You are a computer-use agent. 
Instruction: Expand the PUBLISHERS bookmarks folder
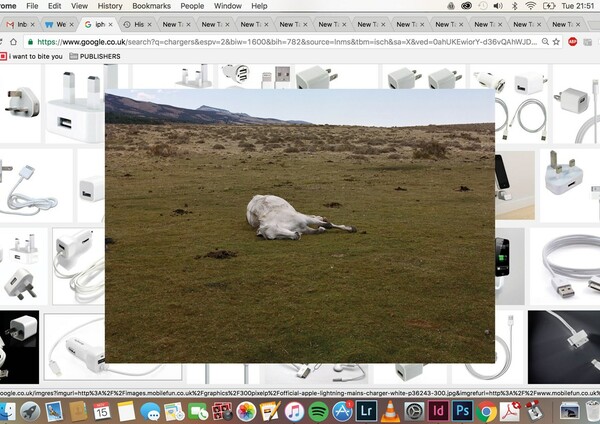click(95, 56)
